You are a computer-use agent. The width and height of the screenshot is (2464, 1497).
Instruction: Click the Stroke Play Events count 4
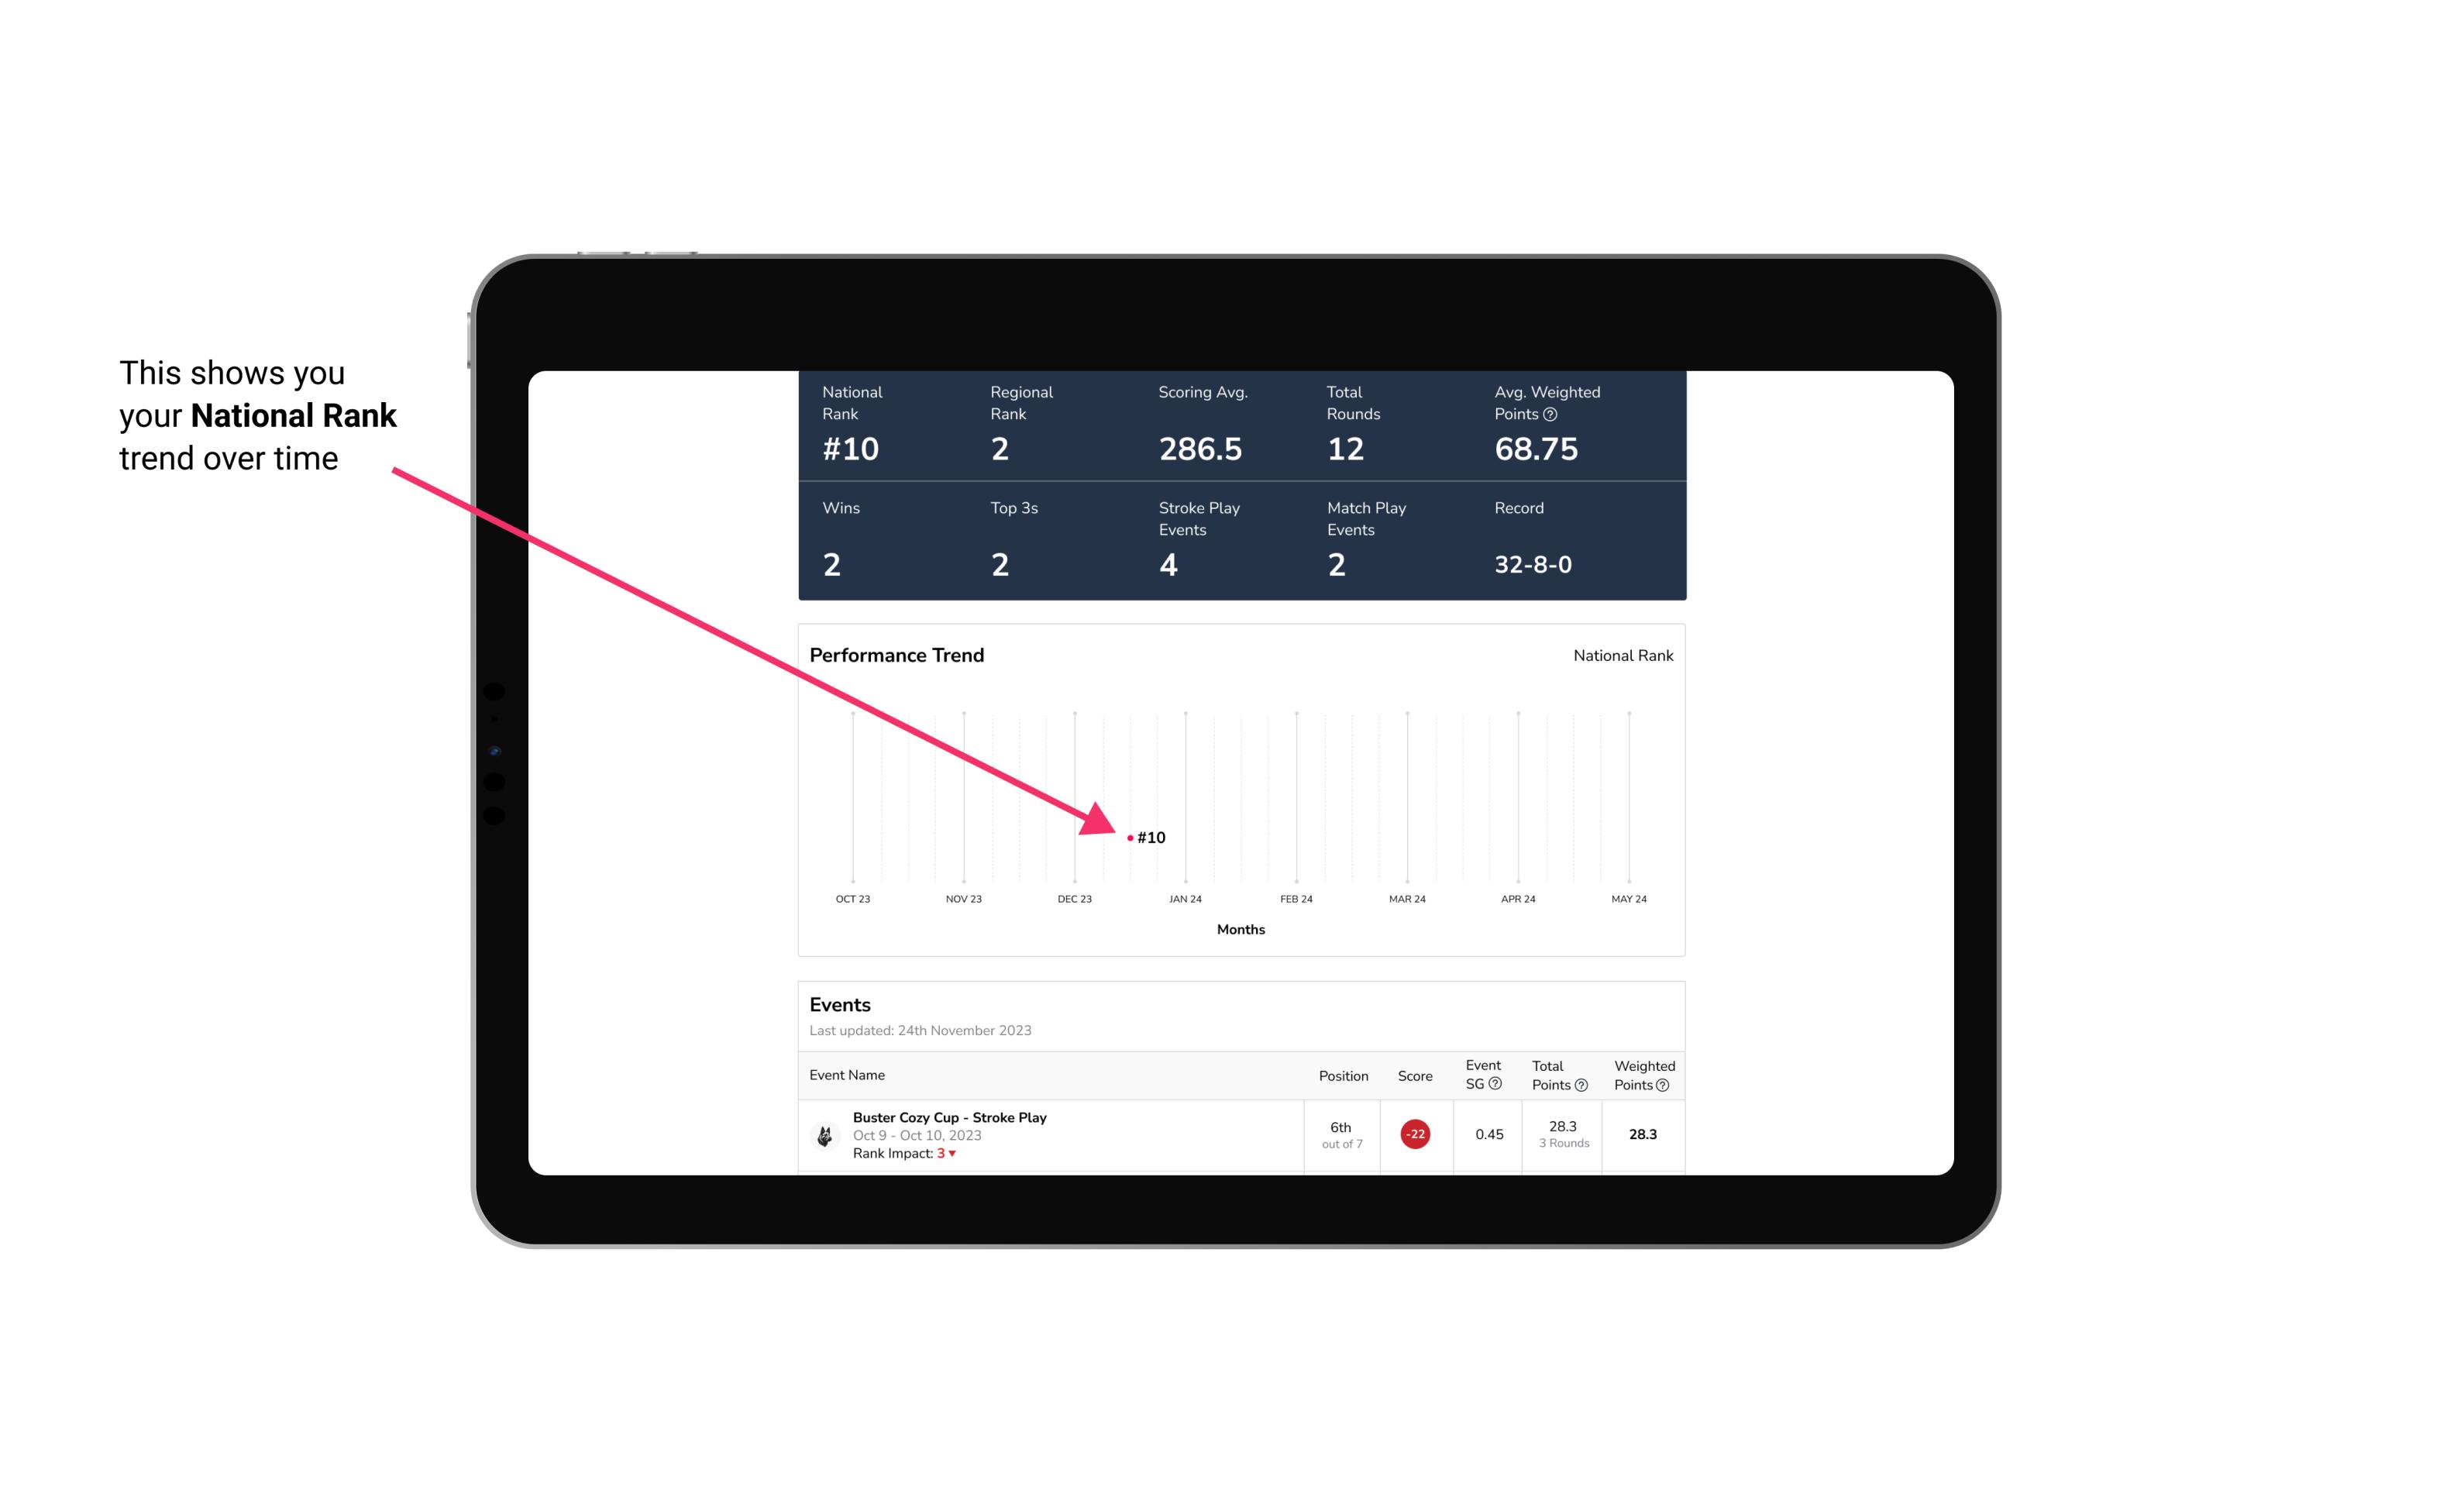coord(1165,565)
